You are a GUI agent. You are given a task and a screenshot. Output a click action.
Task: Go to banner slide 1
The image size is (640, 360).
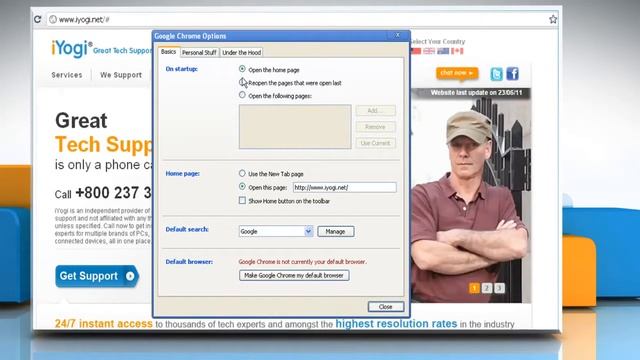click(474, 288)
